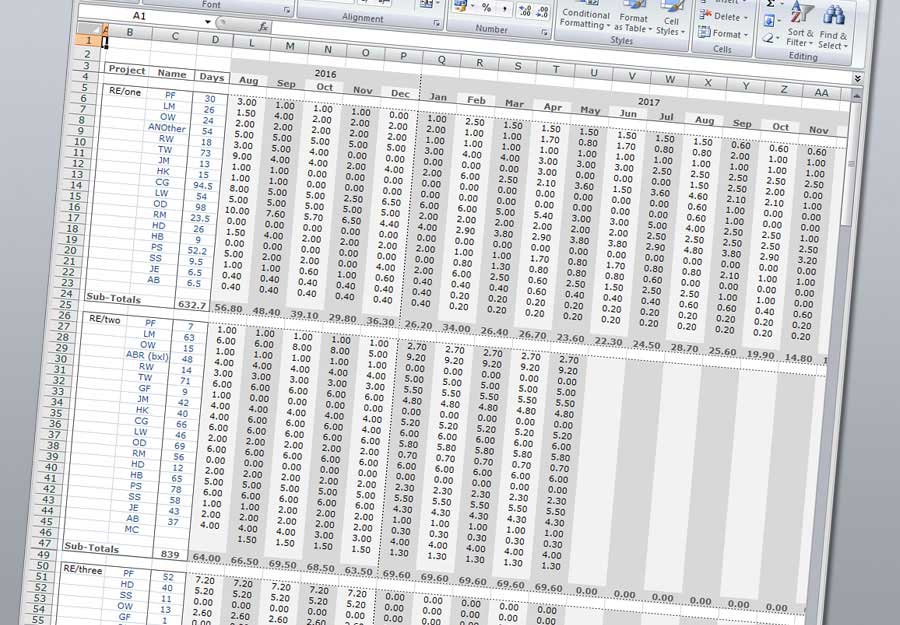Click the MC name cell
This screenshot has height=625, width=900.
click(131, 529)
